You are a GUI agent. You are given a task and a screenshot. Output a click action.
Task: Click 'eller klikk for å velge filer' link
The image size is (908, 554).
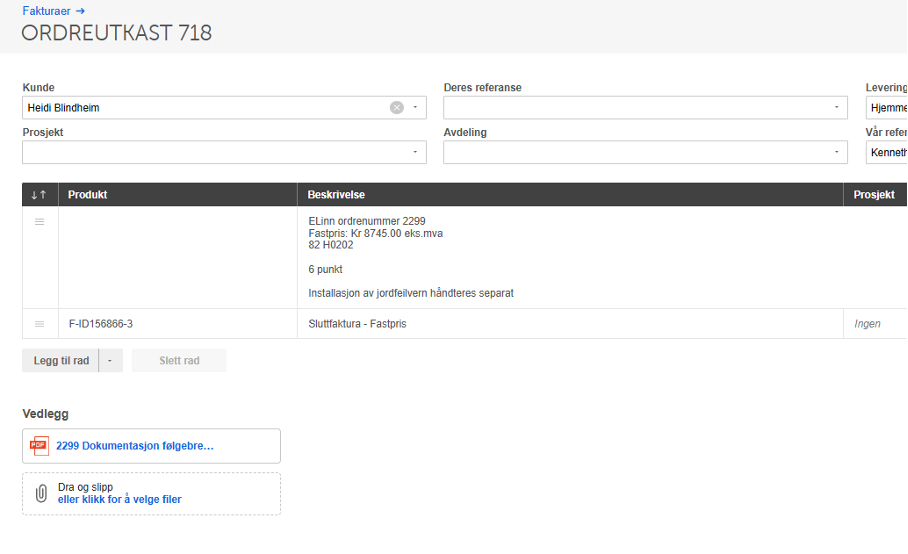120,499
